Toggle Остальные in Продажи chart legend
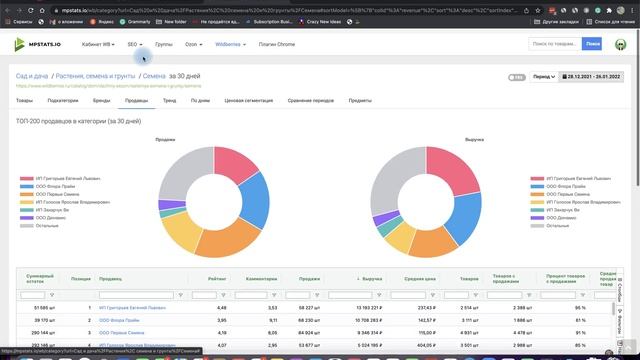Screen dimensions: 640x360 [x=39, y=226]
